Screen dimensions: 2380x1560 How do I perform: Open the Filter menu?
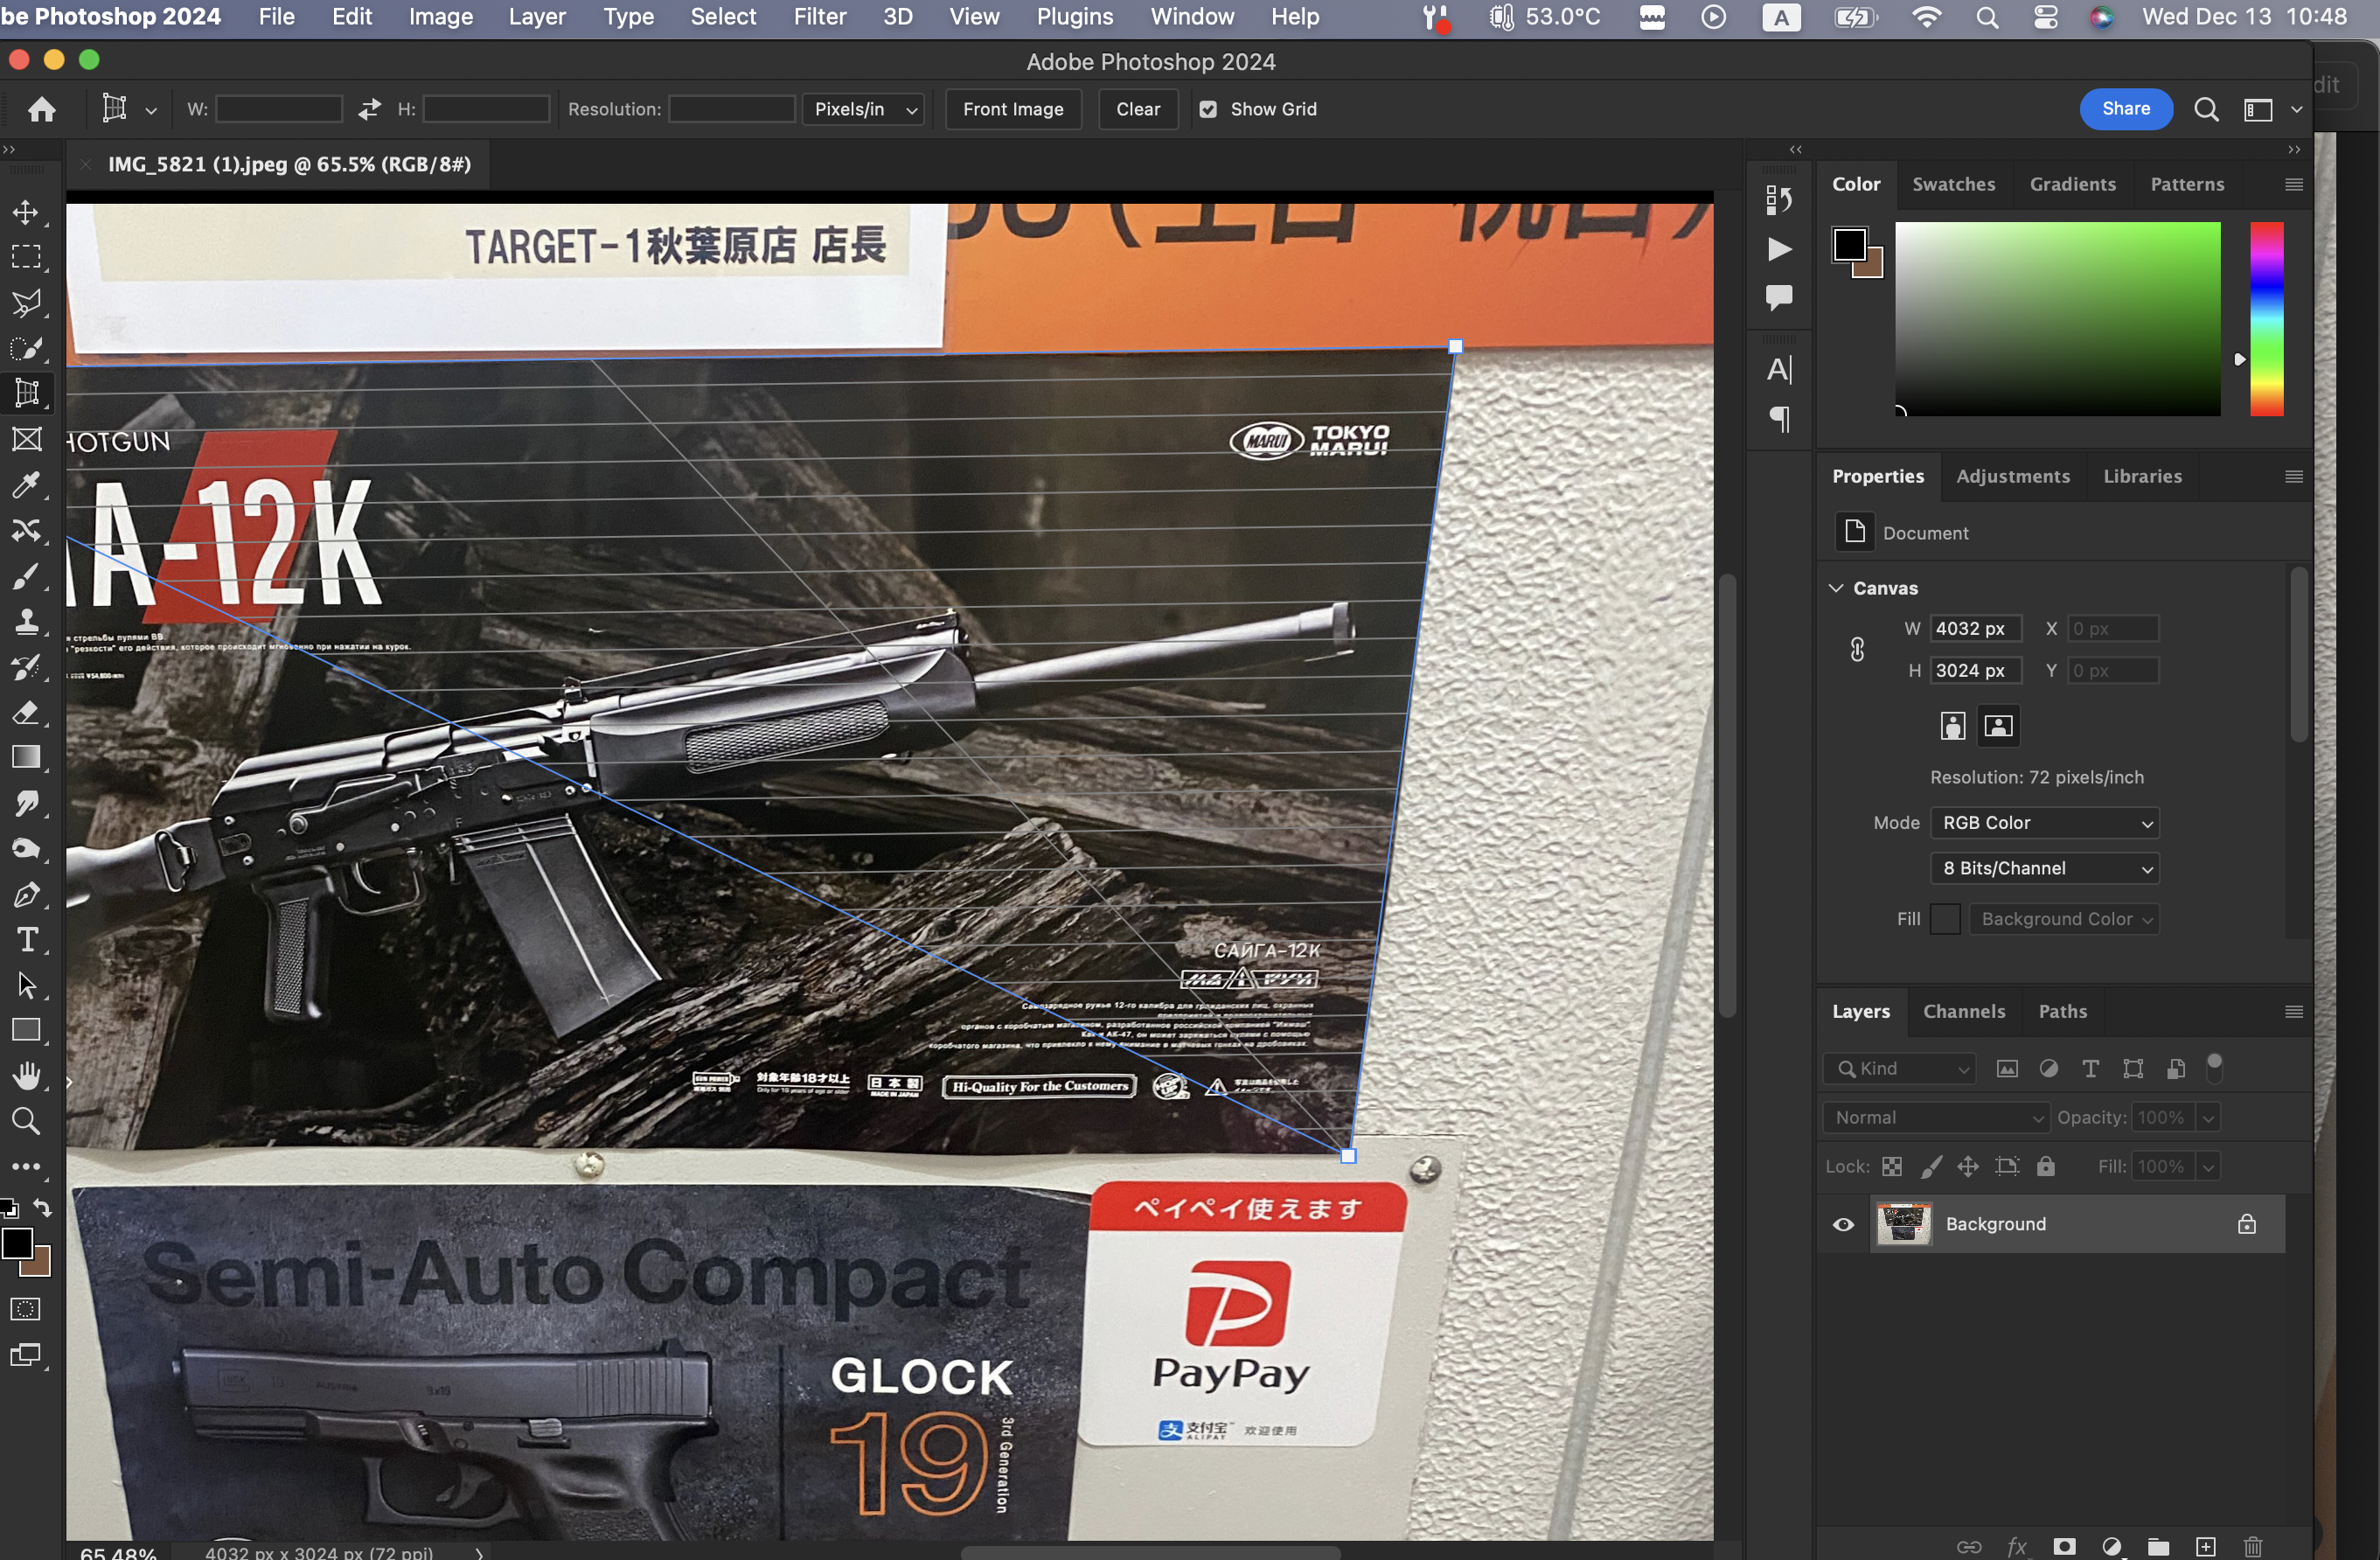coord(819,17)
